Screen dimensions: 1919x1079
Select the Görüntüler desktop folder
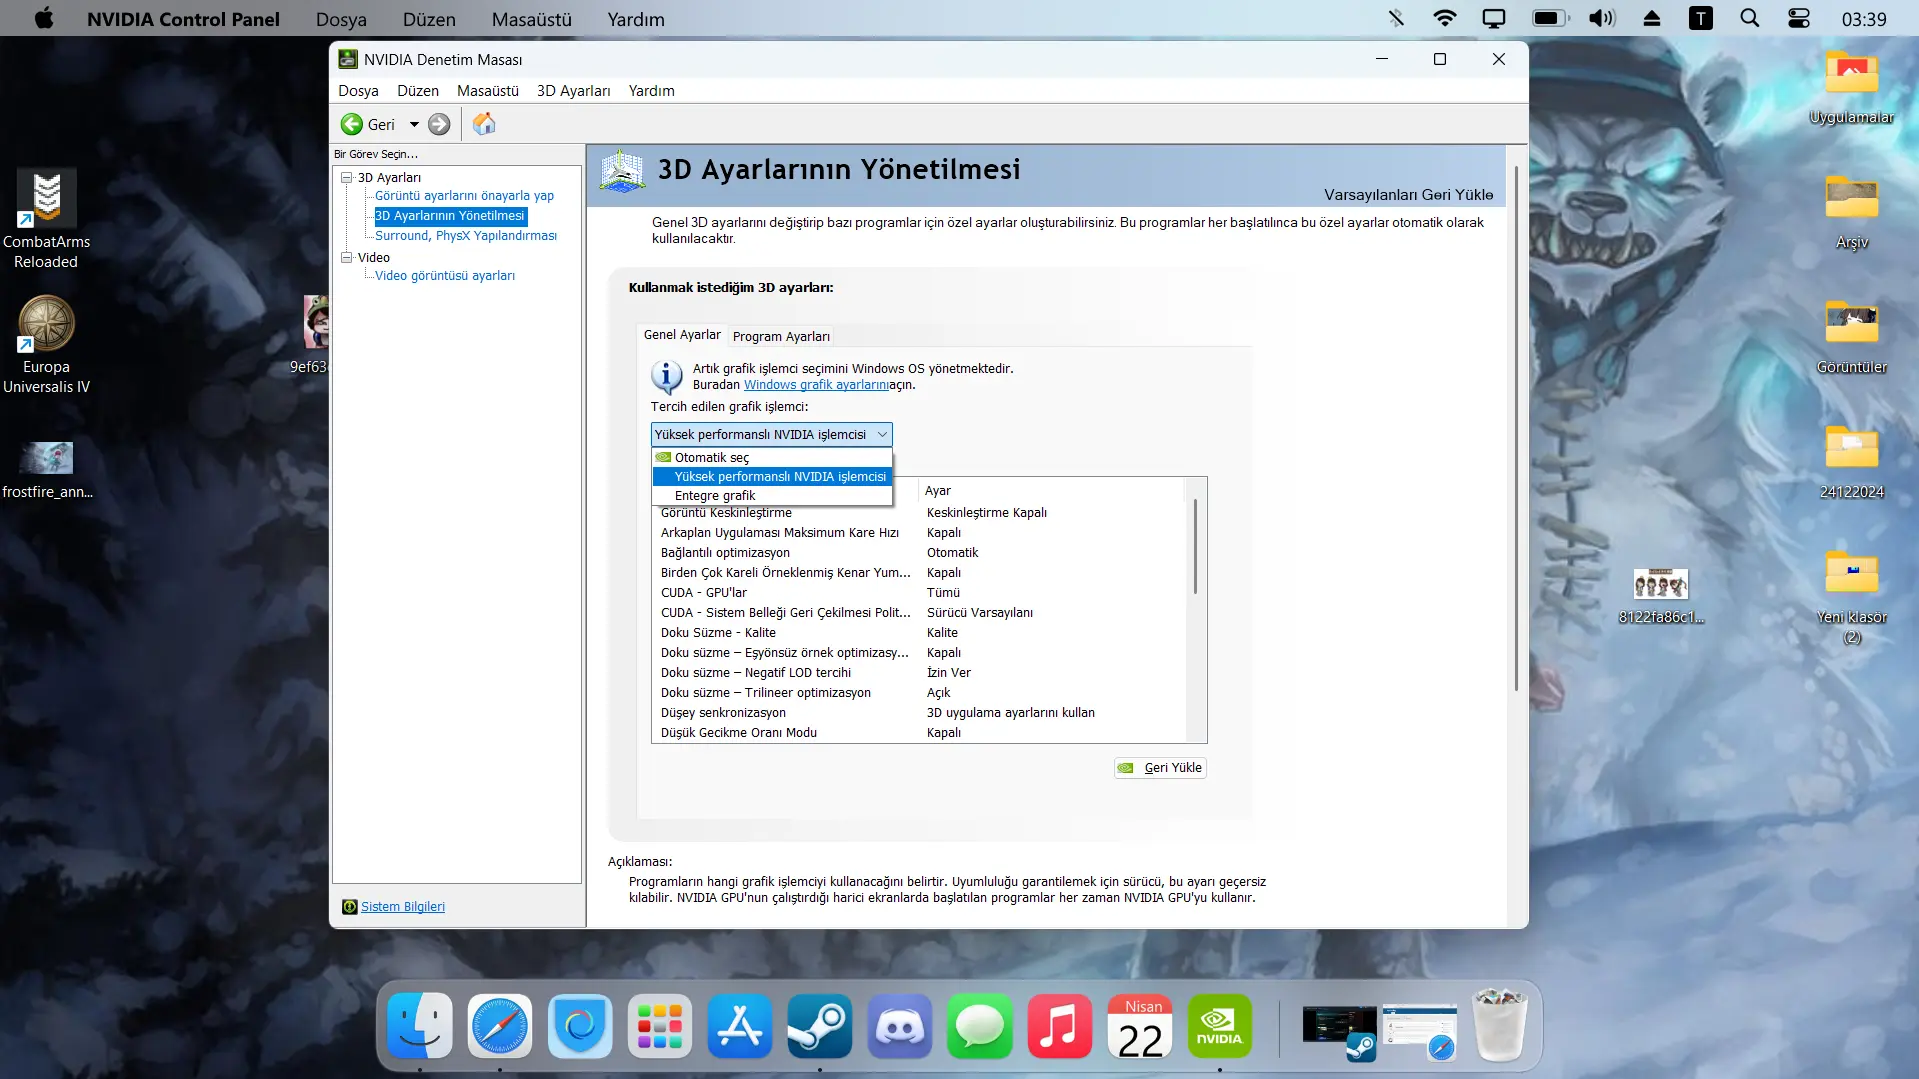(x=1851, y=337)
